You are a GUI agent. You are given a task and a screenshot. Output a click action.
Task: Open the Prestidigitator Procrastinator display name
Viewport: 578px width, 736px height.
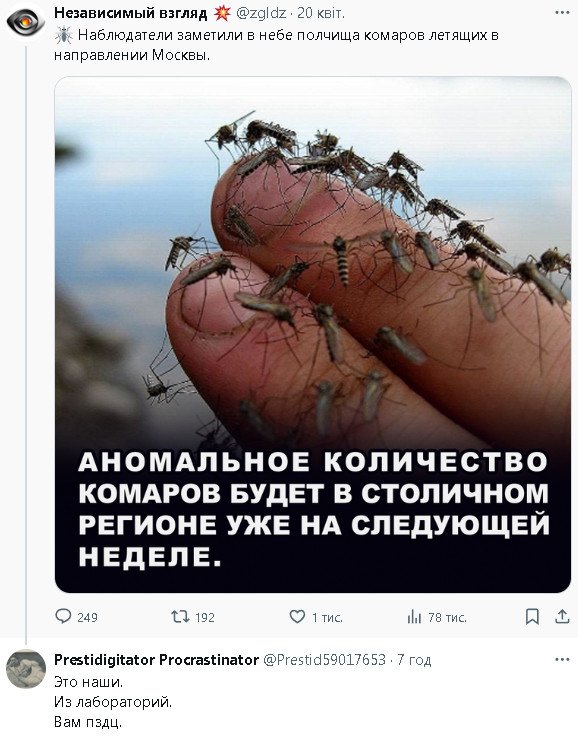click(156, 659)
